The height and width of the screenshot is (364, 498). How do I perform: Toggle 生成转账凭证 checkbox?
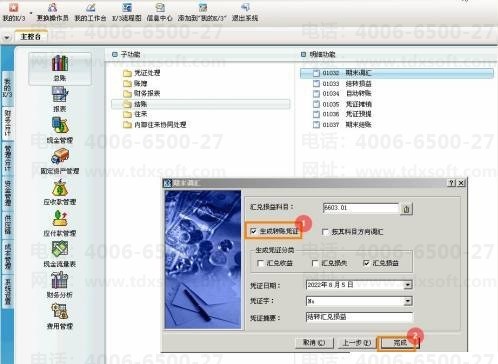click(253, 231)
